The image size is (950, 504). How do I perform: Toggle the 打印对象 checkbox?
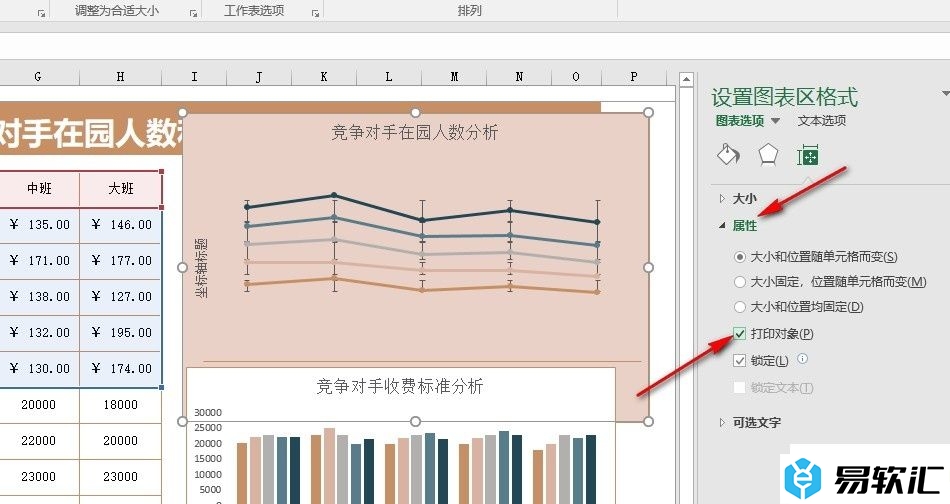pyautogui.click(x=739, y=333)
